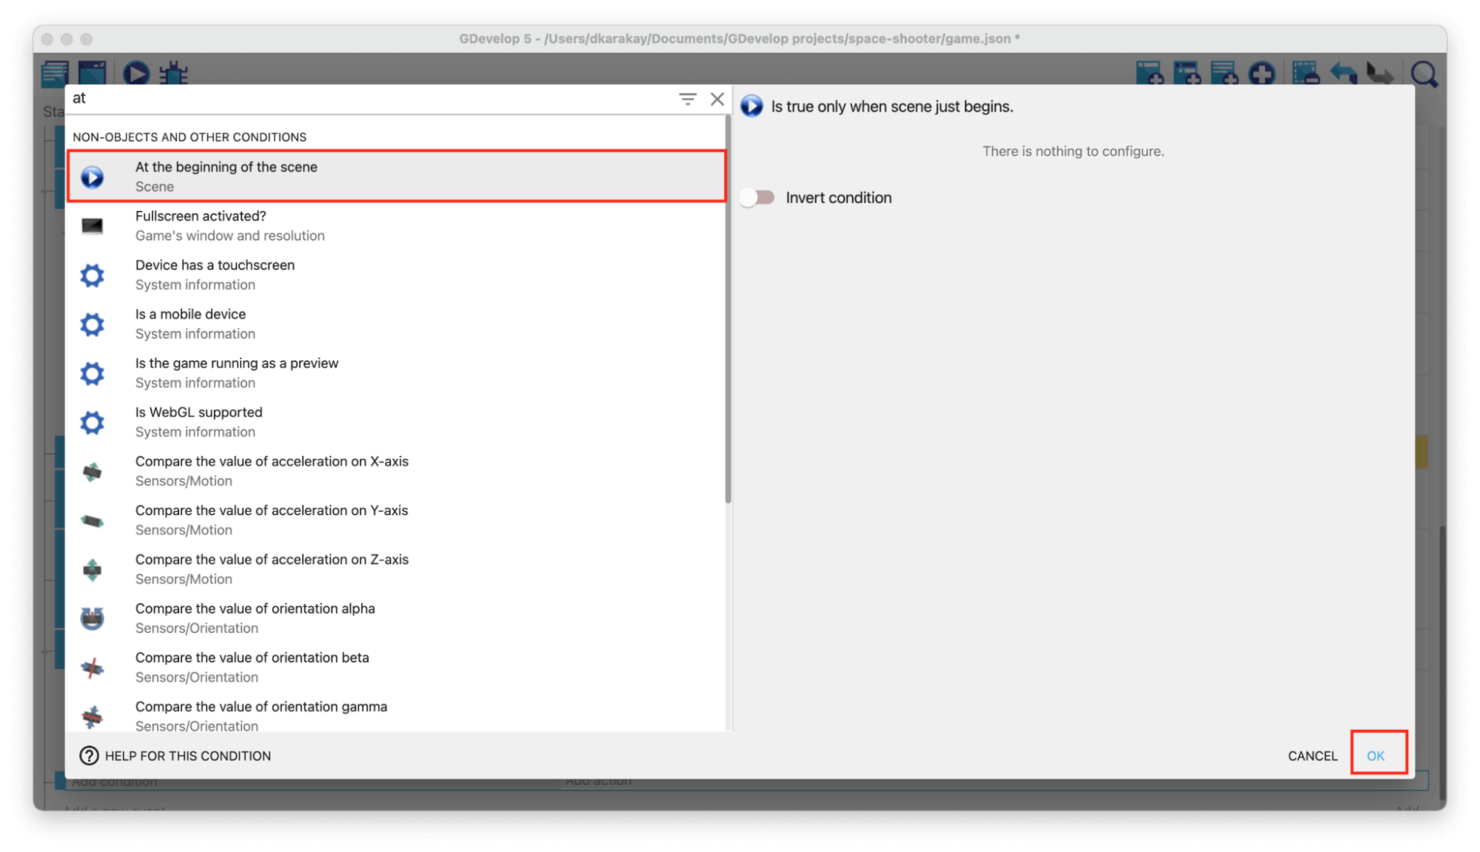
Task: Cancel the condition dialog
Action: coord(1311,755)
